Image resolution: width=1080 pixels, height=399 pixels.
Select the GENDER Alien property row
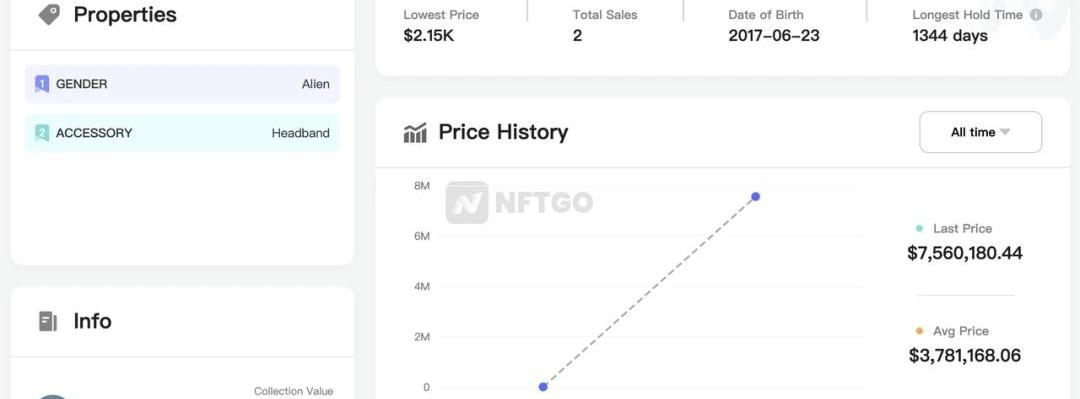183,84
